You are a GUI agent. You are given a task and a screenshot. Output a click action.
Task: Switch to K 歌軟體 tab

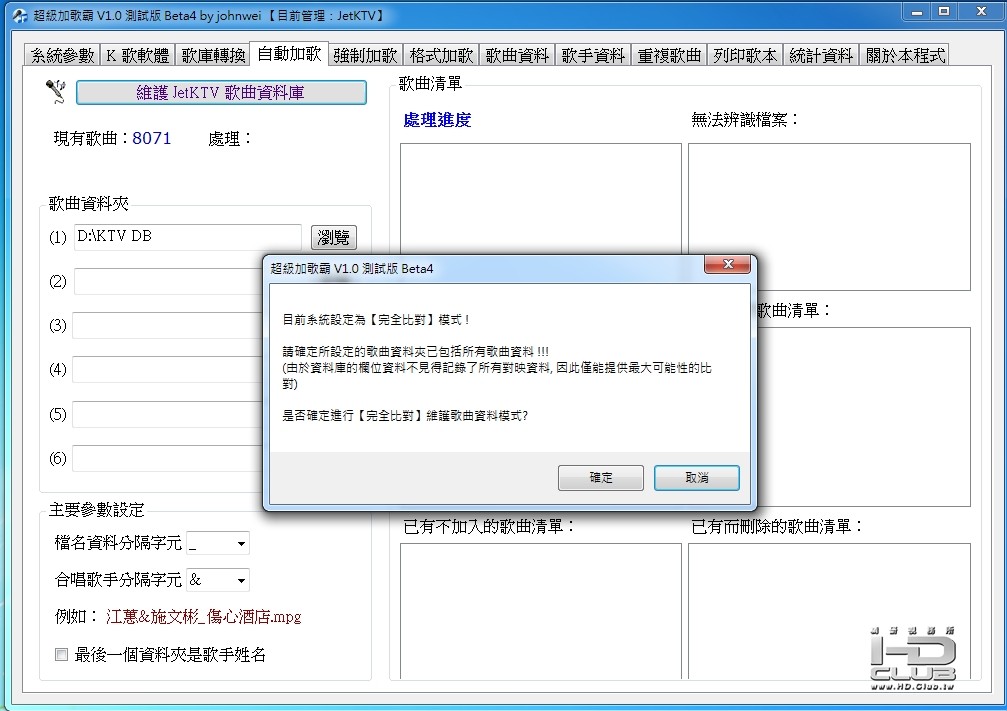137,55
